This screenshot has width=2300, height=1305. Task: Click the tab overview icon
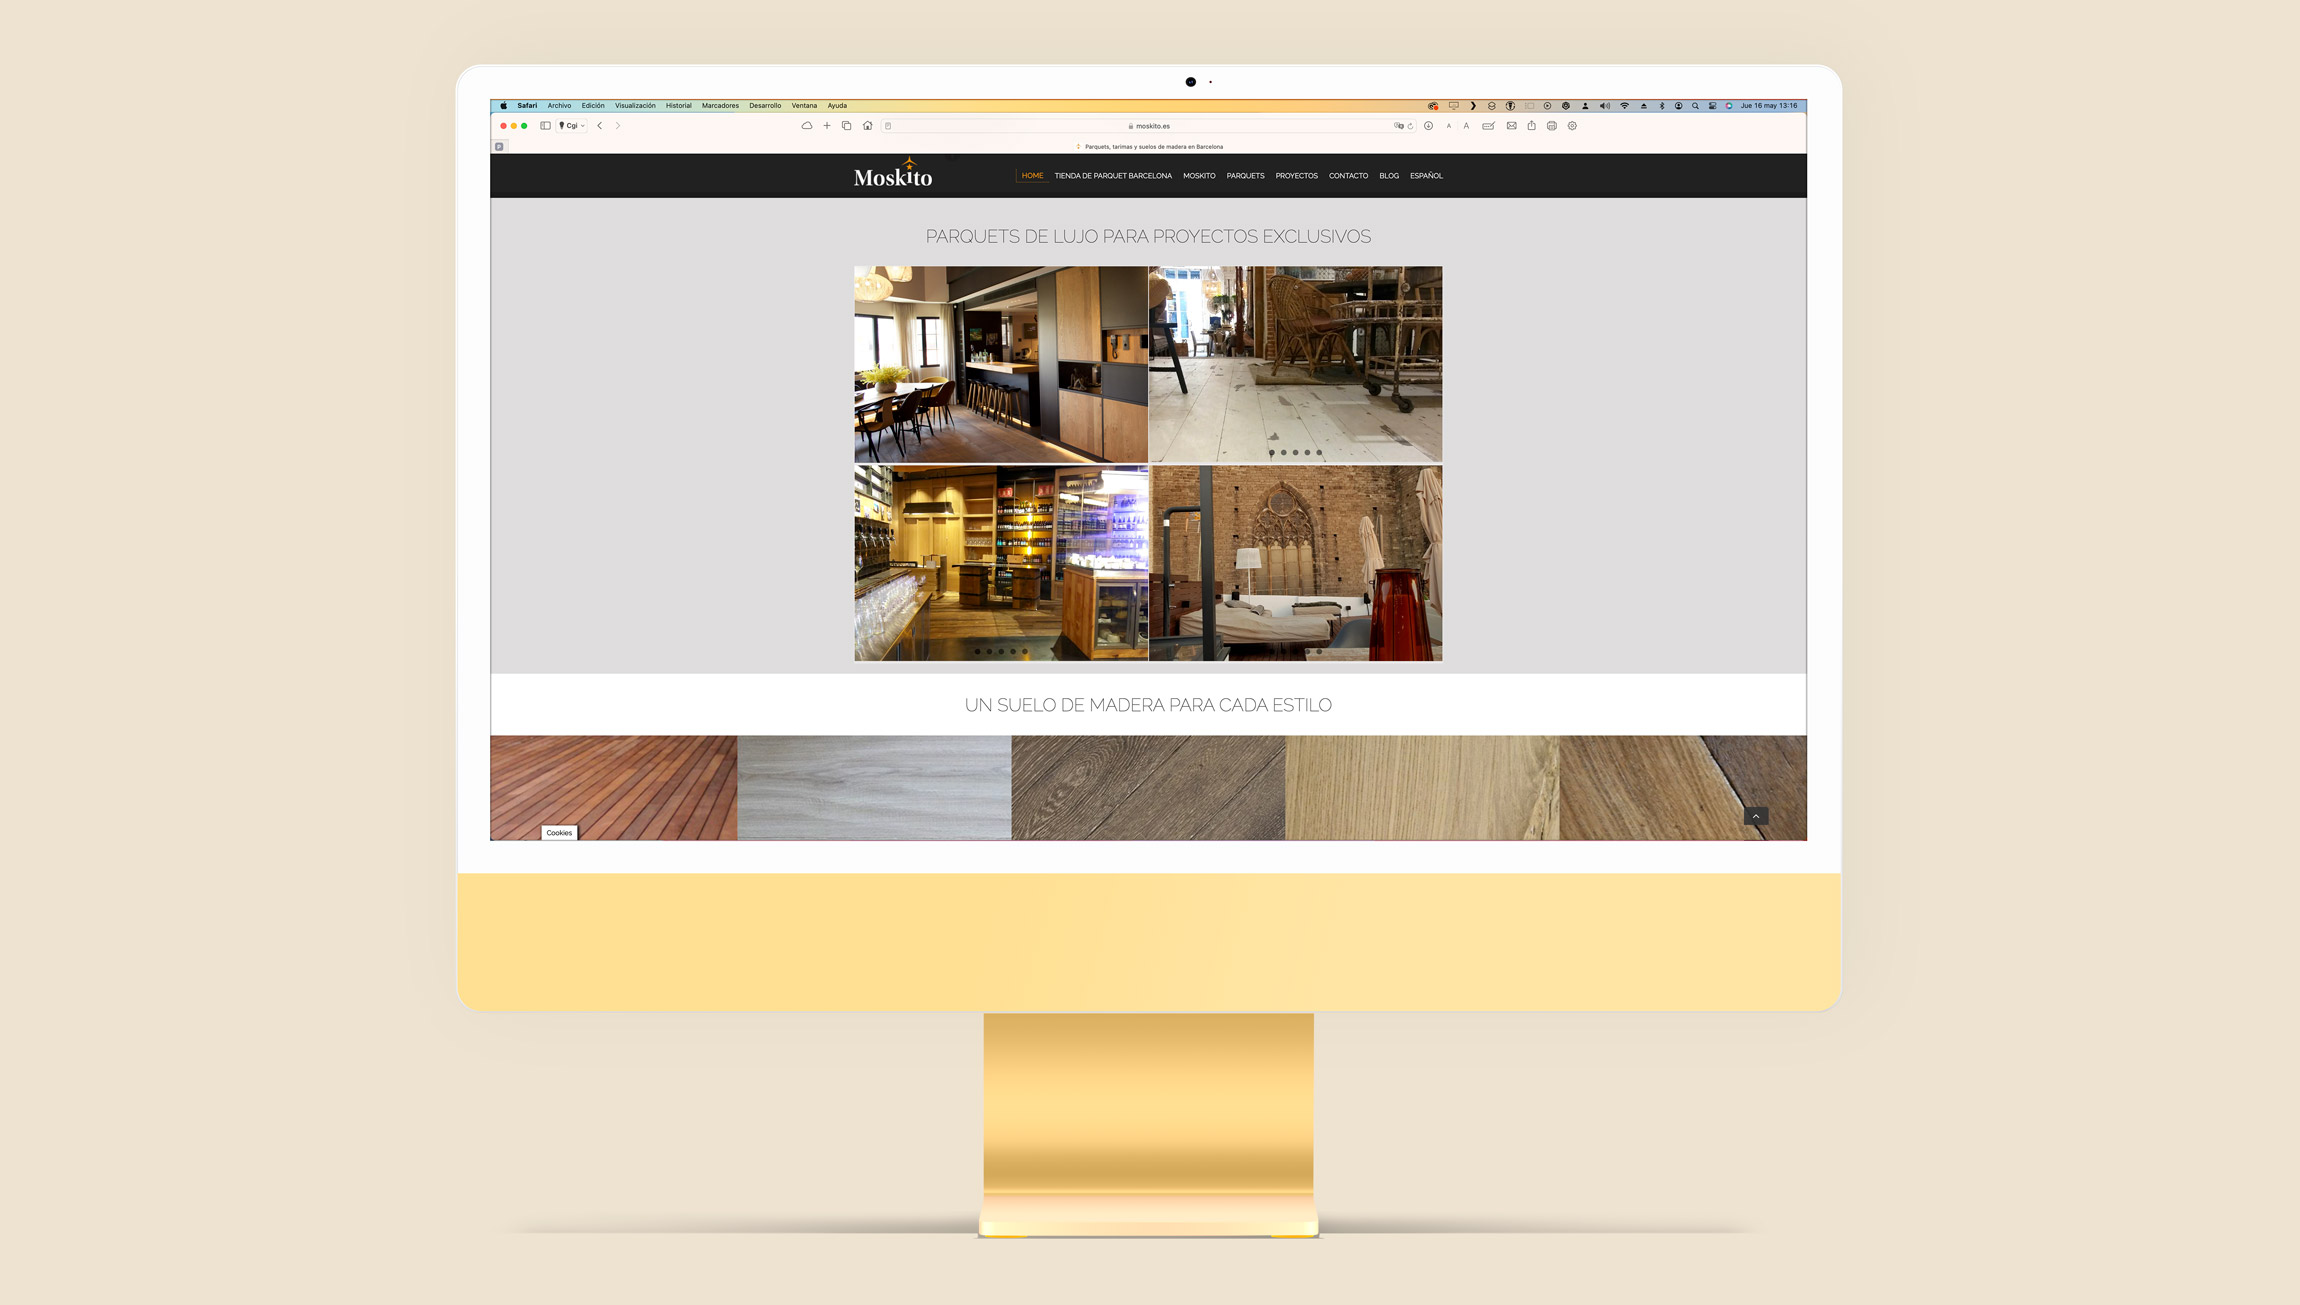coord(847,125)
